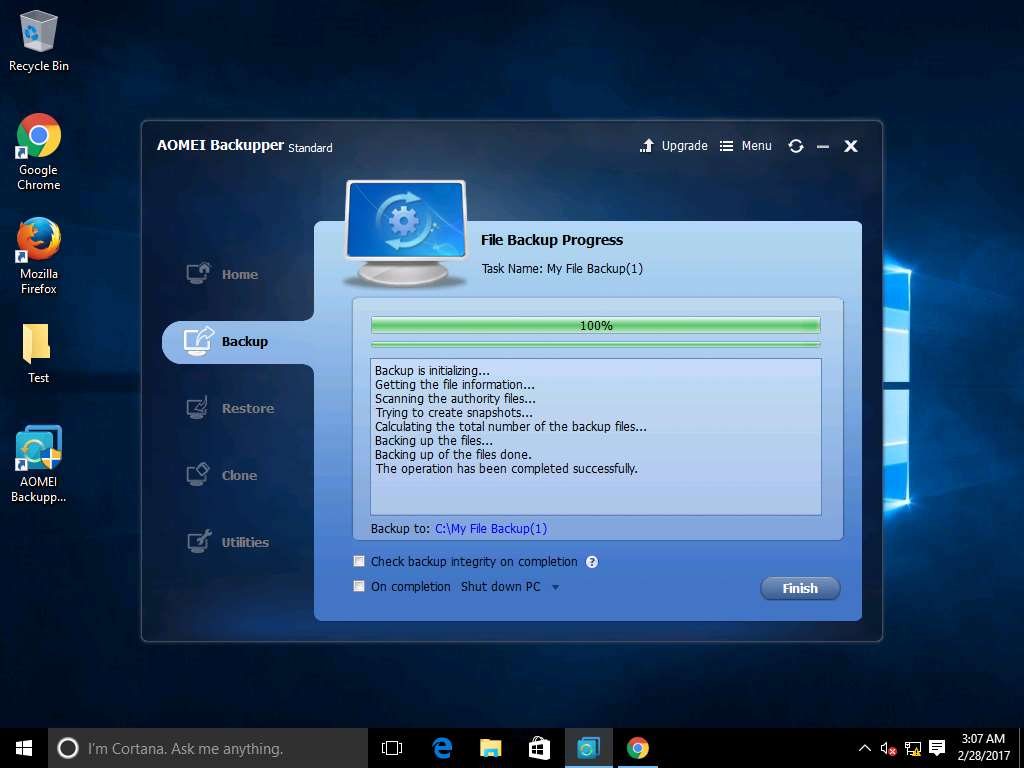Click 'Backing up of the files done.' line
Viewport: 1024px width, 768px height.
(x=453, y=455)
